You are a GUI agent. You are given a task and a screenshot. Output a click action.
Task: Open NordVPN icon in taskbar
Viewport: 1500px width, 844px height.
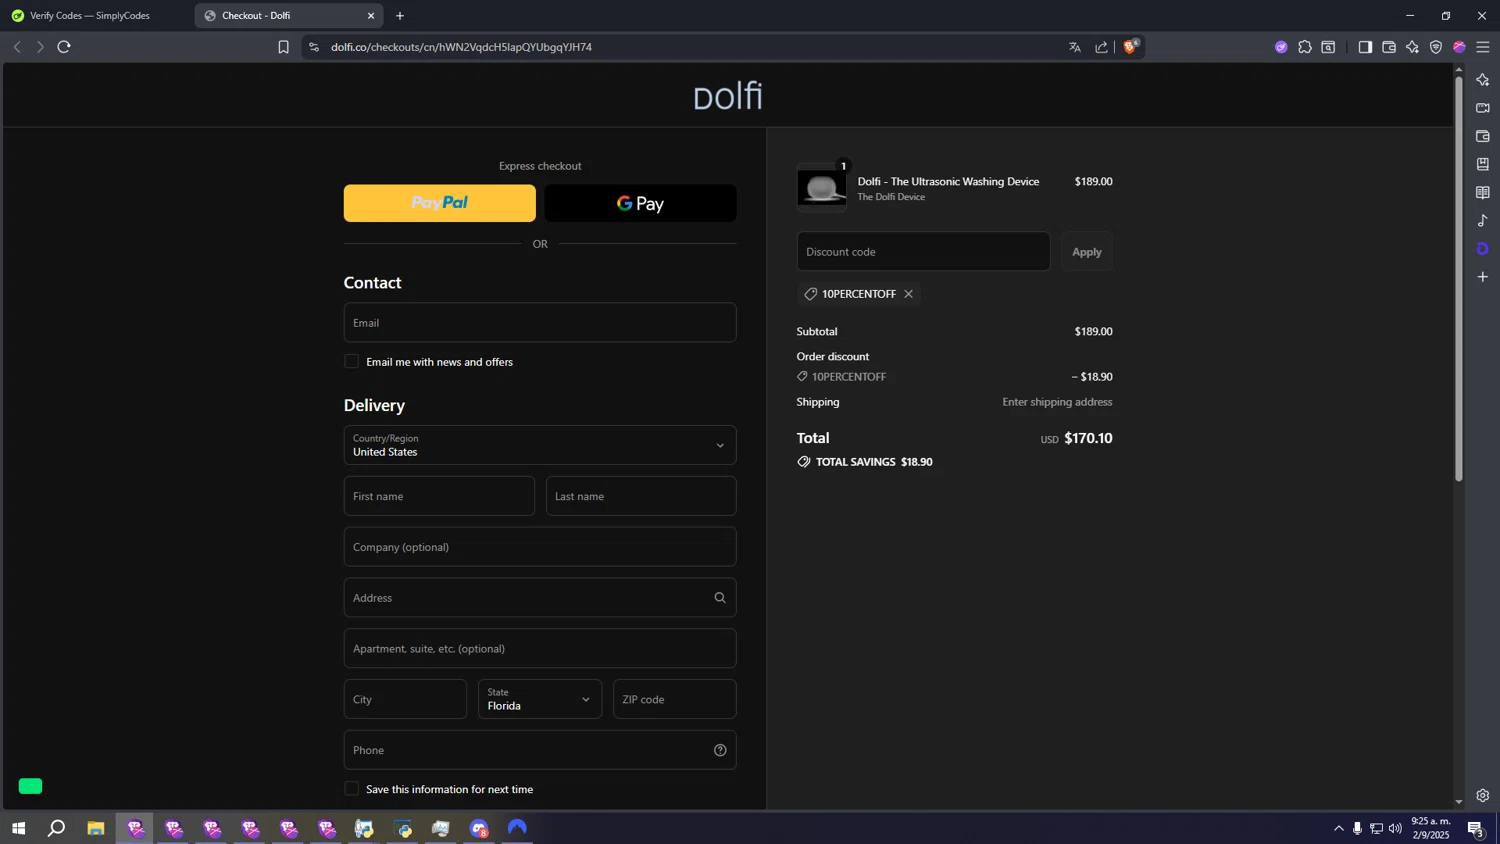(517, 828)
